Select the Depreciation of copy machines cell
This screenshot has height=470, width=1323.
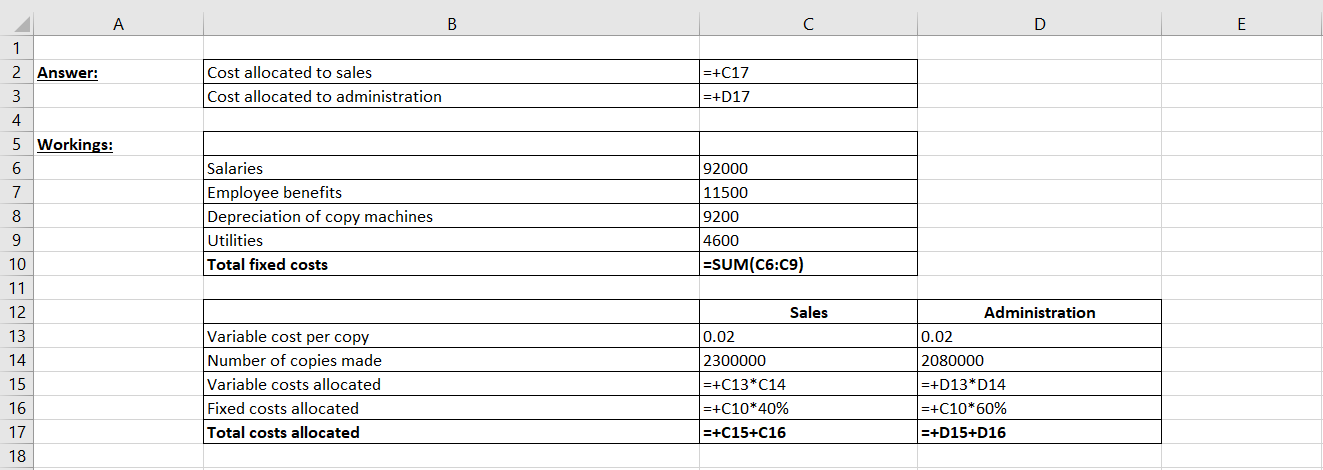click(451, 216)
